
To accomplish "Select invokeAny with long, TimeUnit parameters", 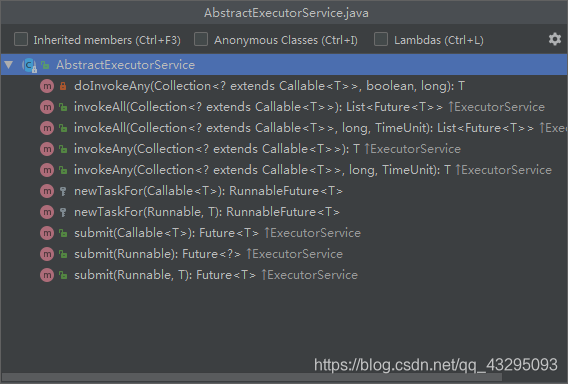I will [x=313, y=170].
